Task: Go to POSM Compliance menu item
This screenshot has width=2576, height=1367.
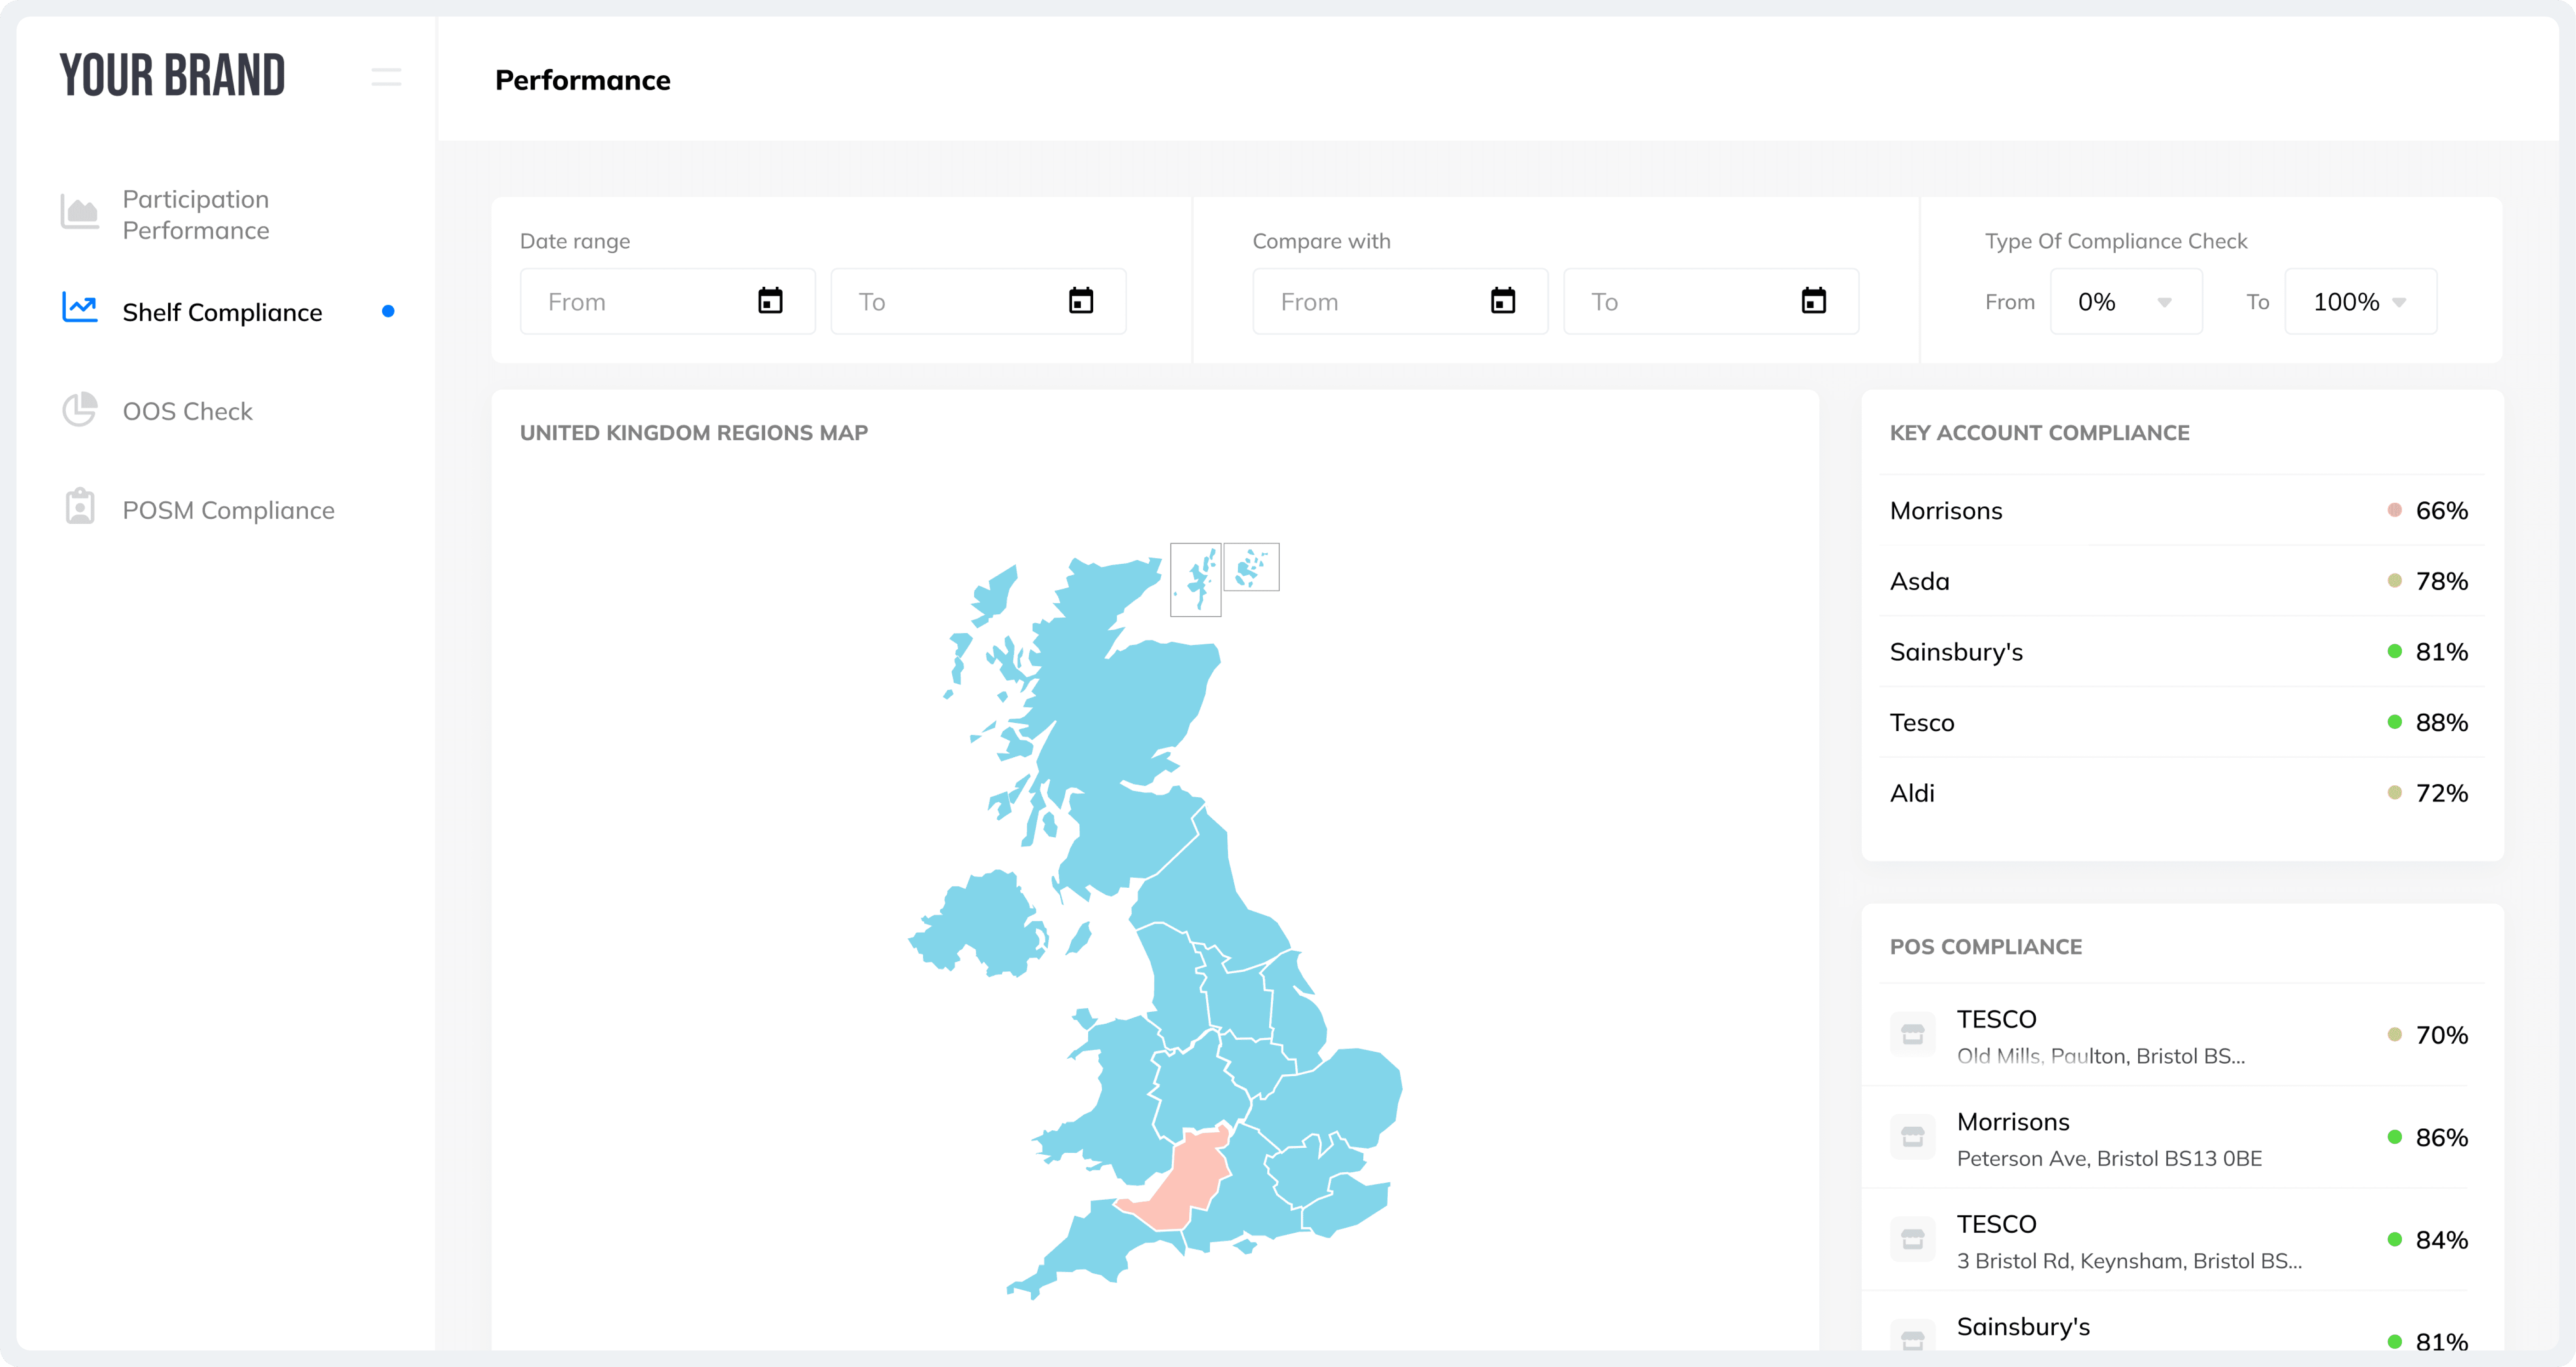Action: [x=228, y=511]
